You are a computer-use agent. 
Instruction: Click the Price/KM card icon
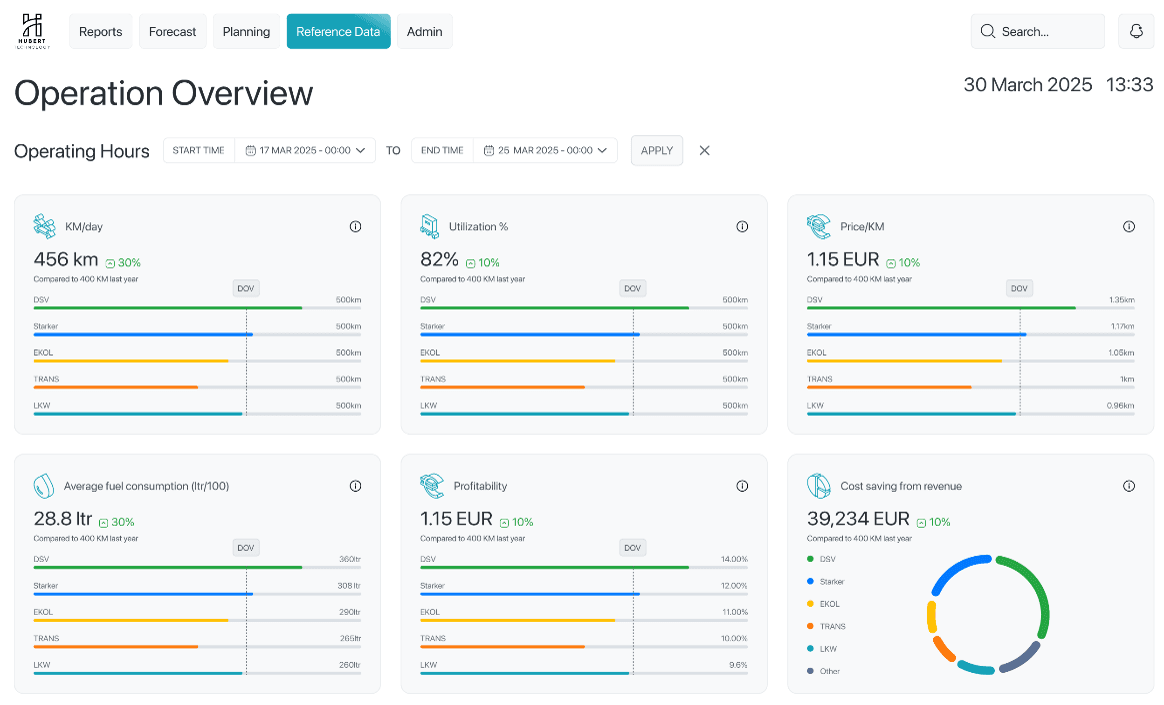819,226
